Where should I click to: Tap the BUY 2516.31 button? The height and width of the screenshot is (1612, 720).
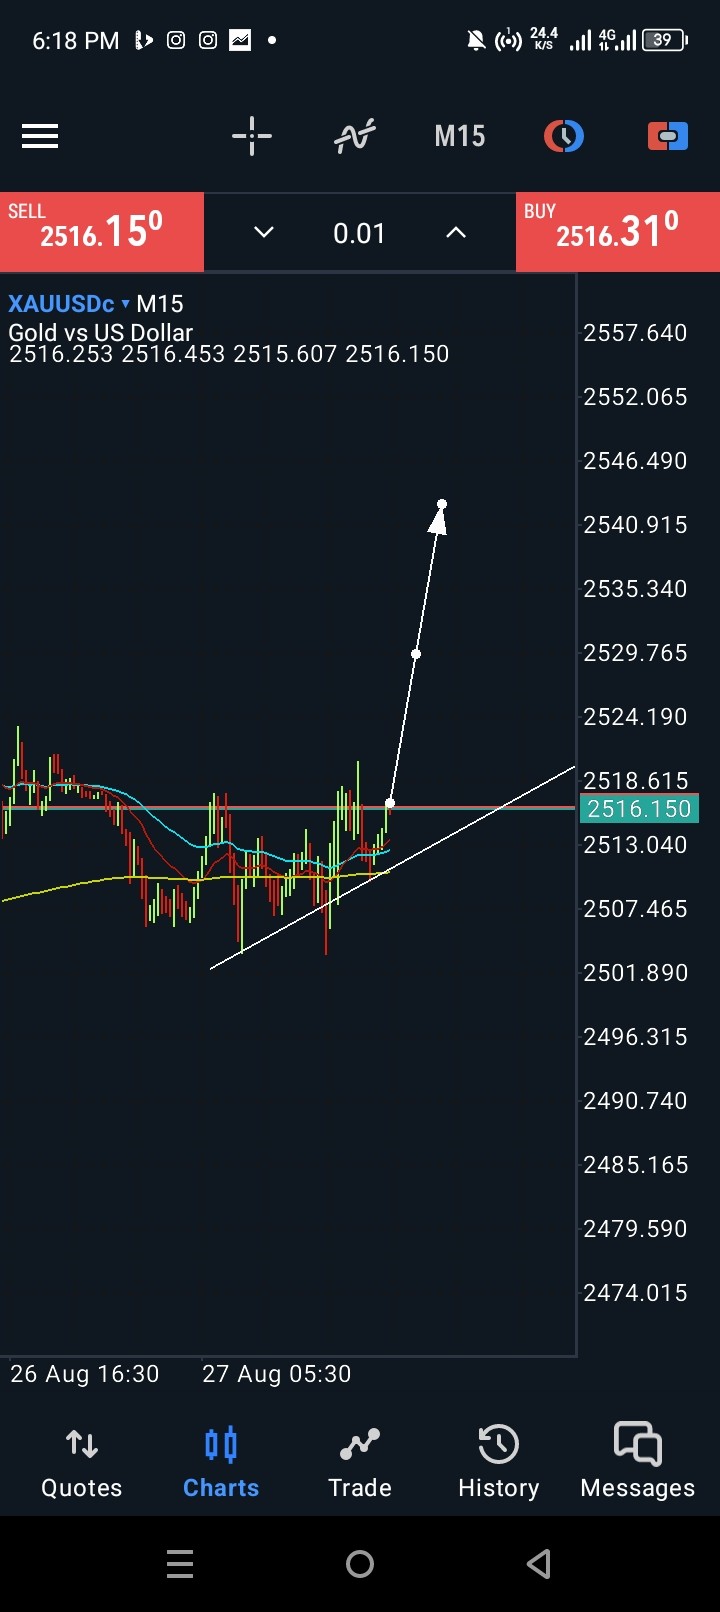click(617, 232)
